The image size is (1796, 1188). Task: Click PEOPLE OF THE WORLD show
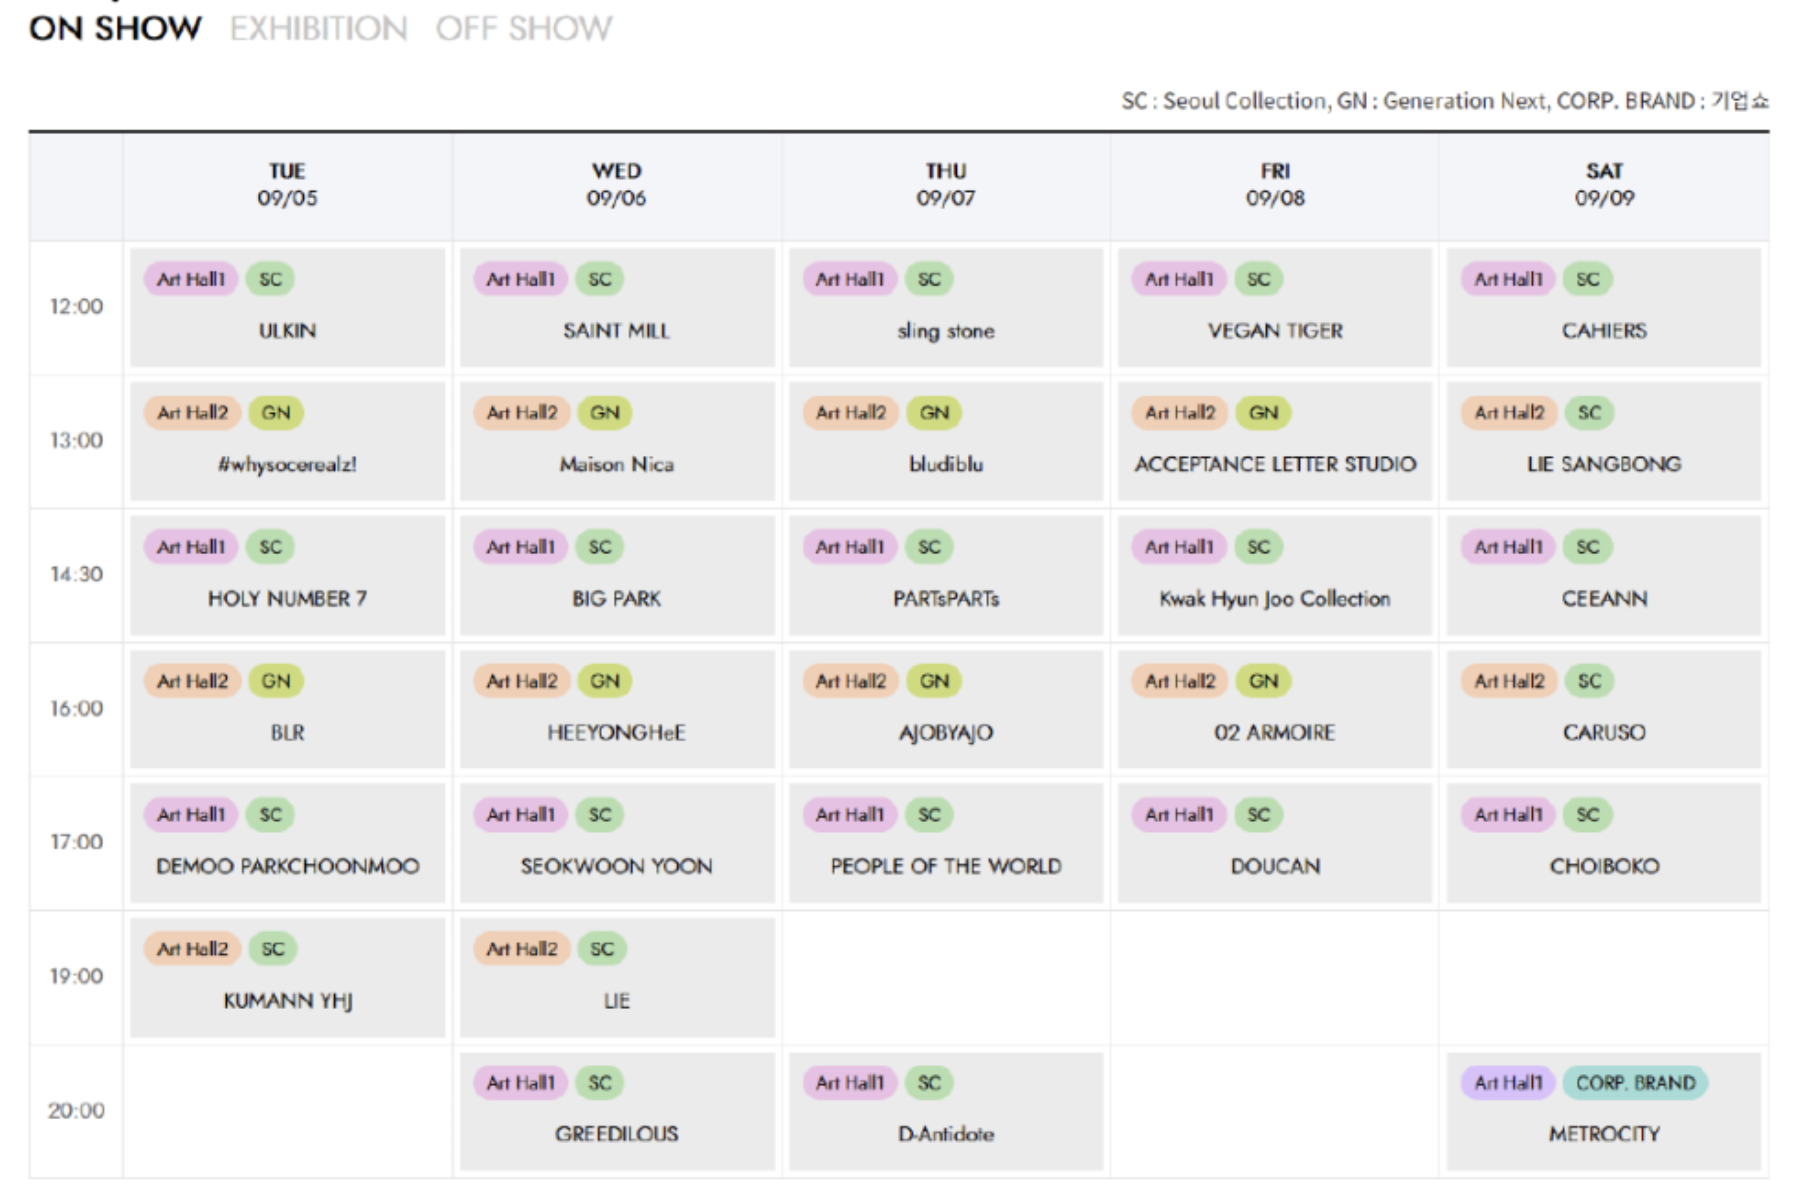[x=945, y=843]
